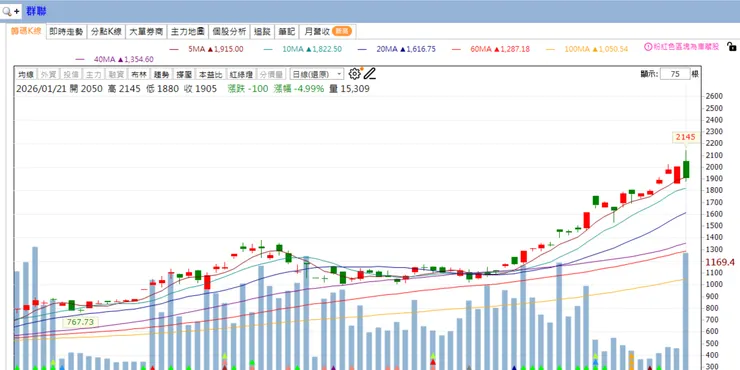The image size is (740, 370).
Task: Toggle the 撐壓 support-resistance overlay
Action: click(184, 74)
